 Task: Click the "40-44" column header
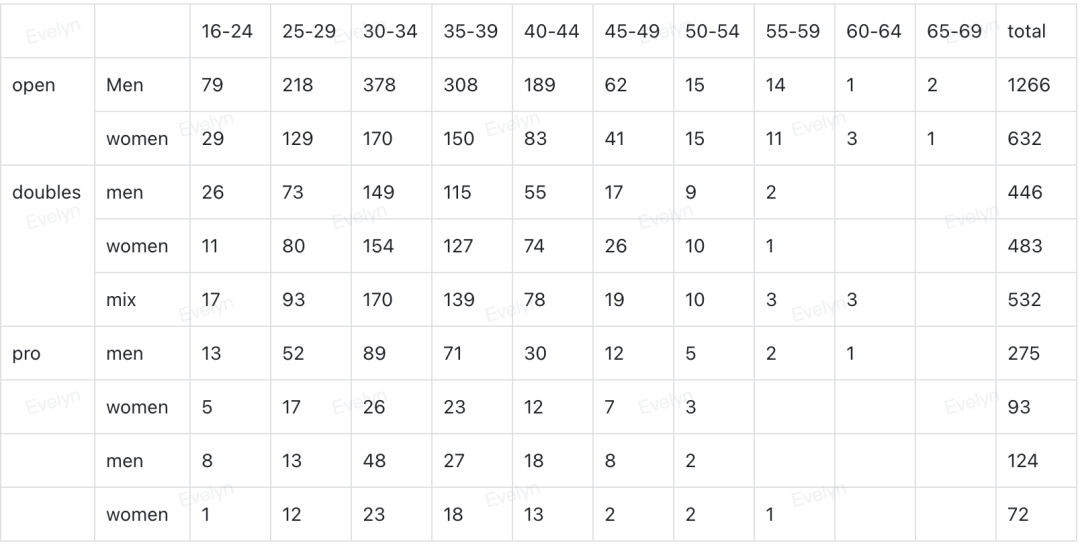click(551, 31)
